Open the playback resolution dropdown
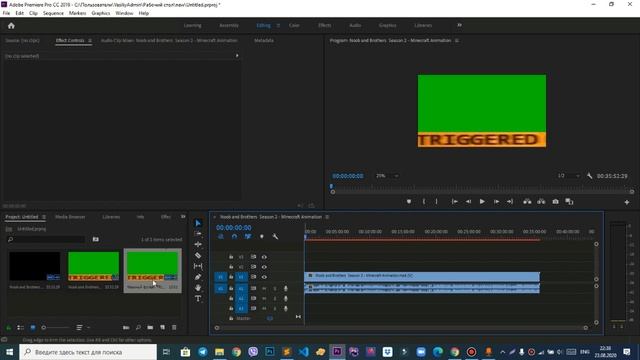The image size is (640, 360). coord(568,176)
